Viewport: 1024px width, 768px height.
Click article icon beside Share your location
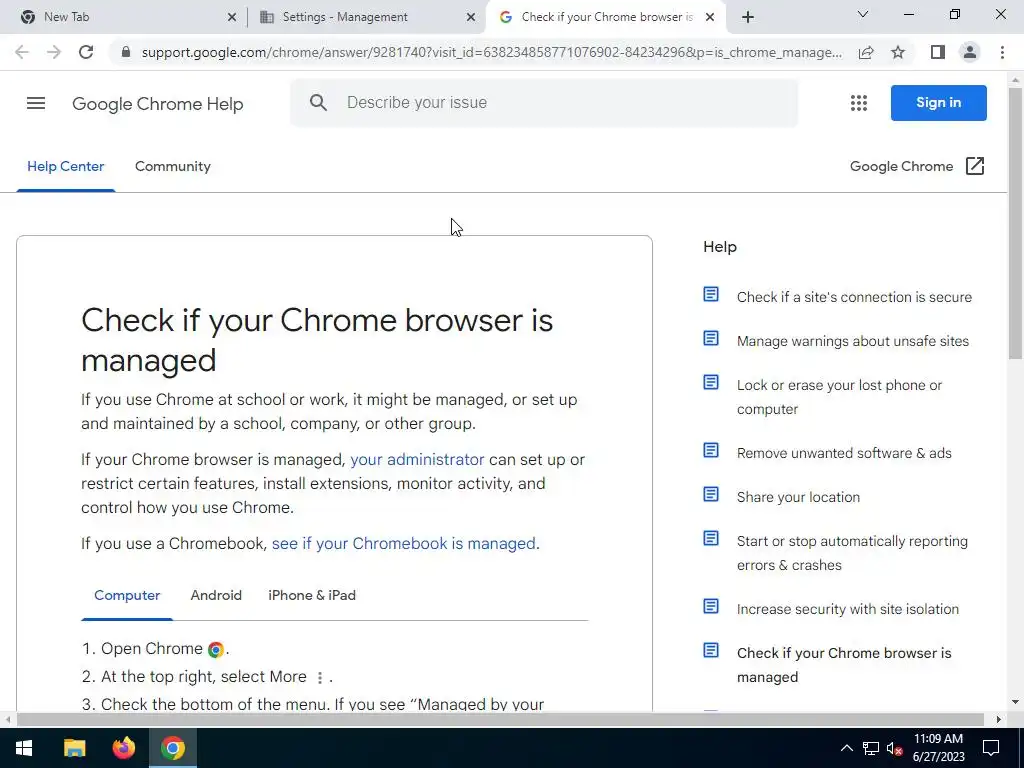click(711, 494)
